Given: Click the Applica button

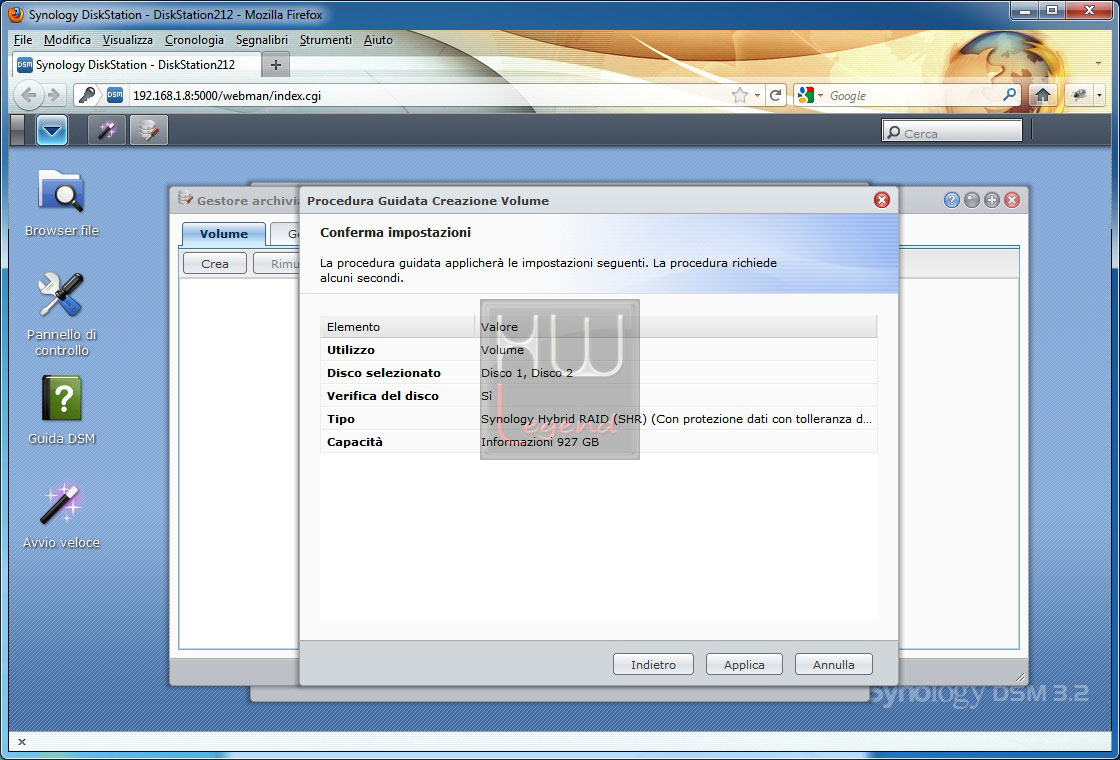Looking at the screenshot, I should tap(744, 664).
